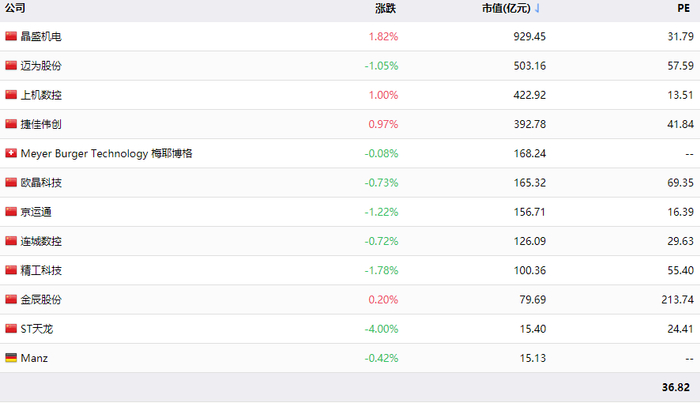Select PE value 13.51
This screenshot has height=403, width=700.
(680, 95)
